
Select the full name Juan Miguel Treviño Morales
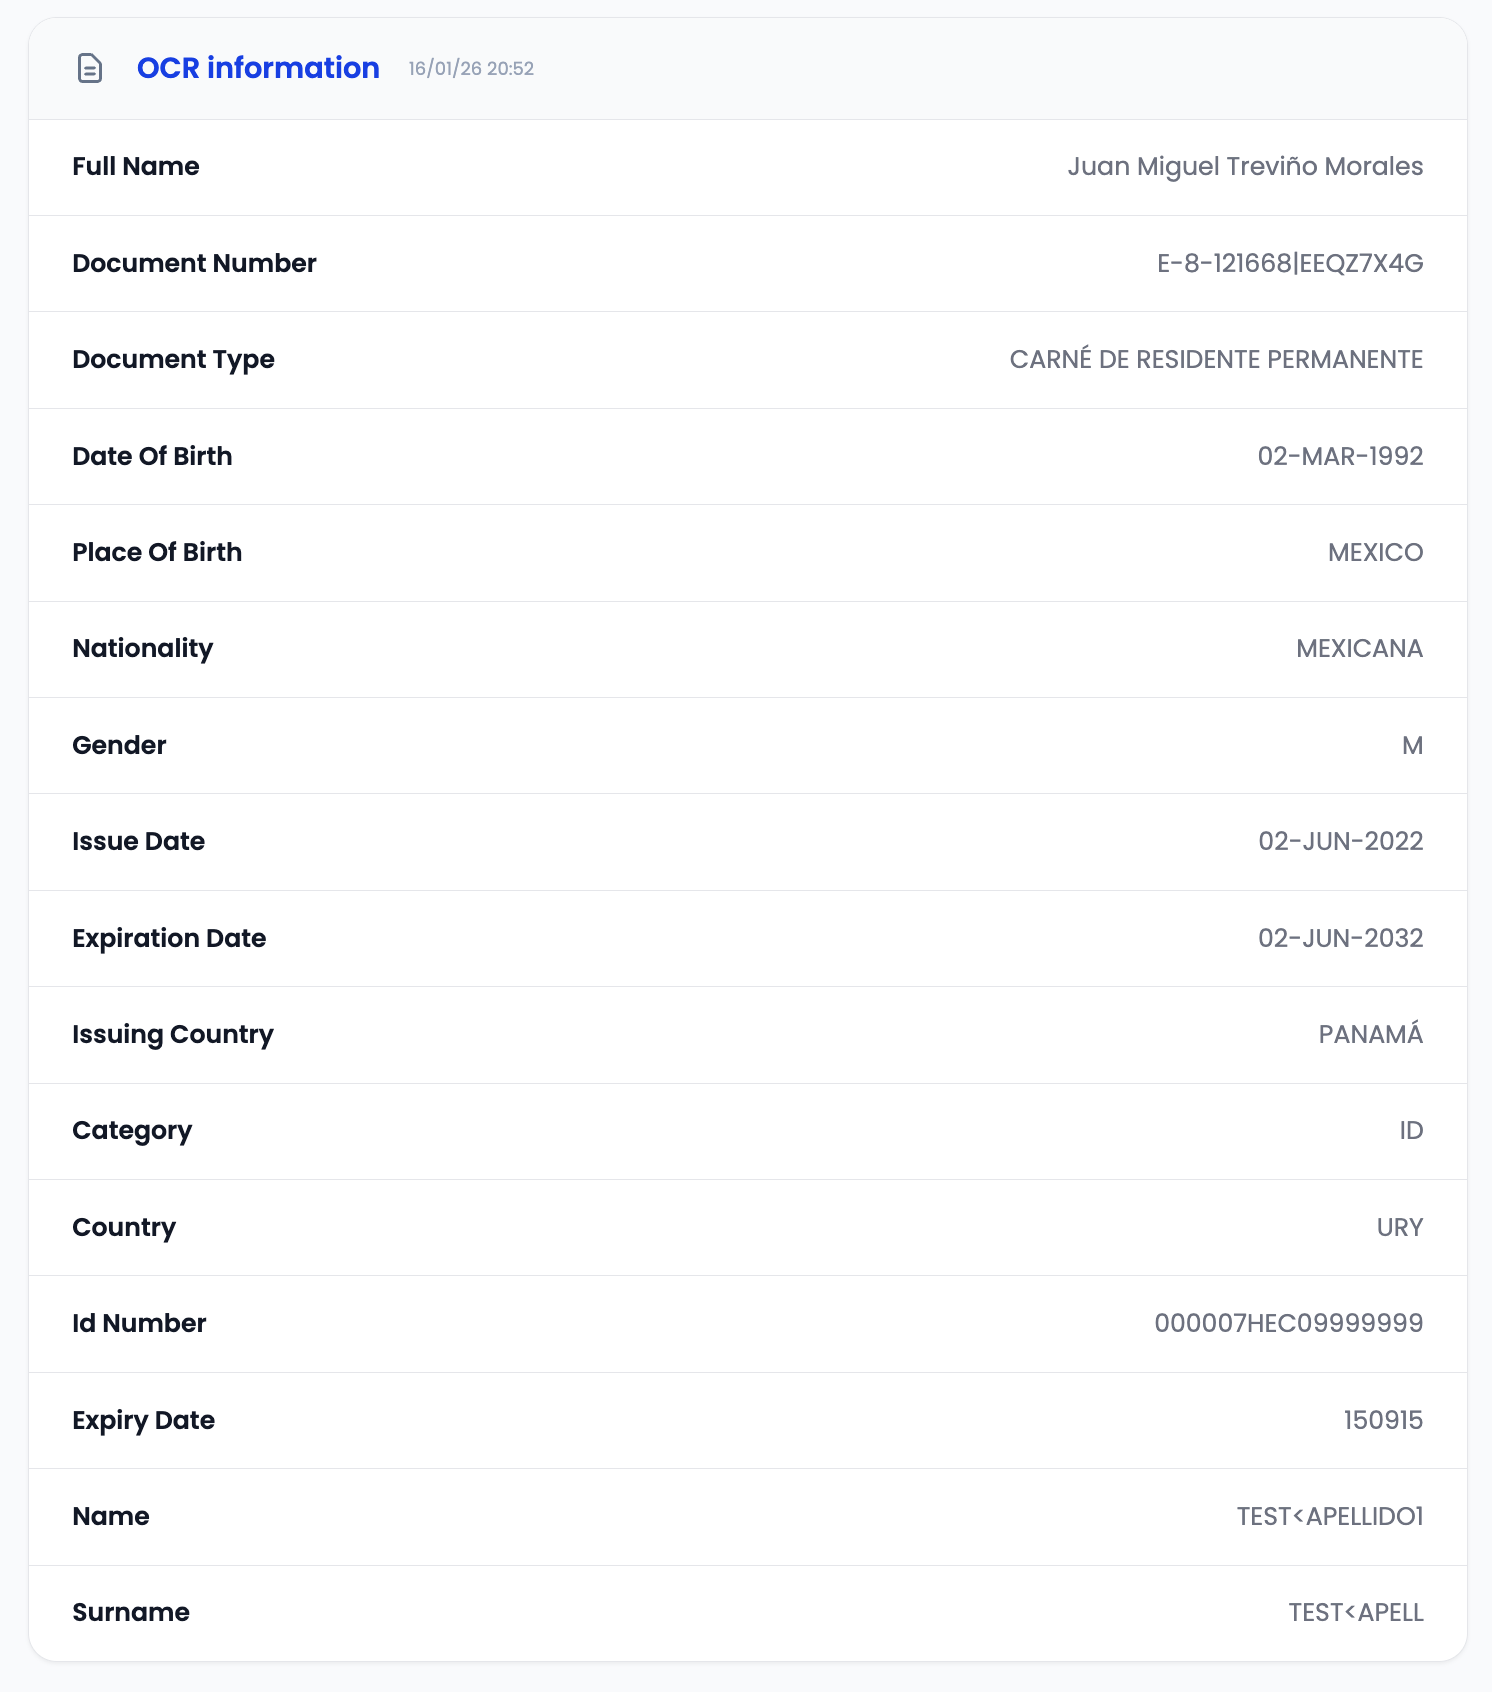pyautogui.click(x=1244, y=167)
